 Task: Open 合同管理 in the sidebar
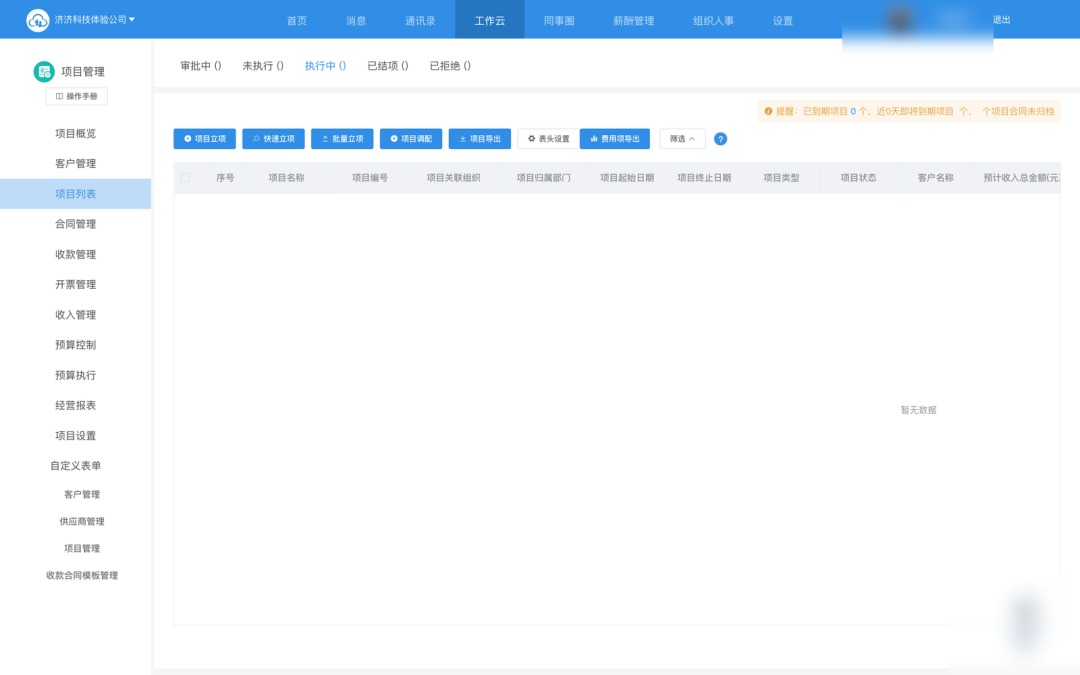click(76, 224)
